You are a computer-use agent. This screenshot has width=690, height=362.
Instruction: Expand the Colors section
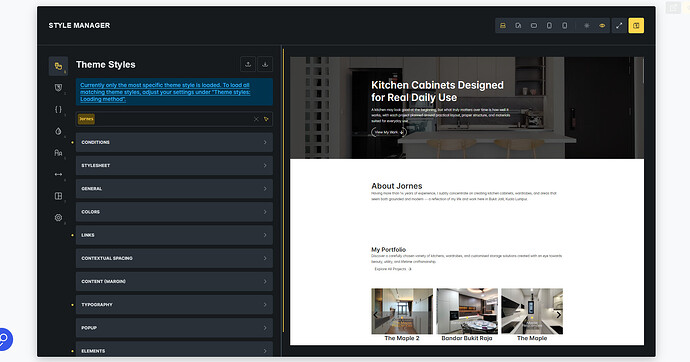tap(174, 212)
